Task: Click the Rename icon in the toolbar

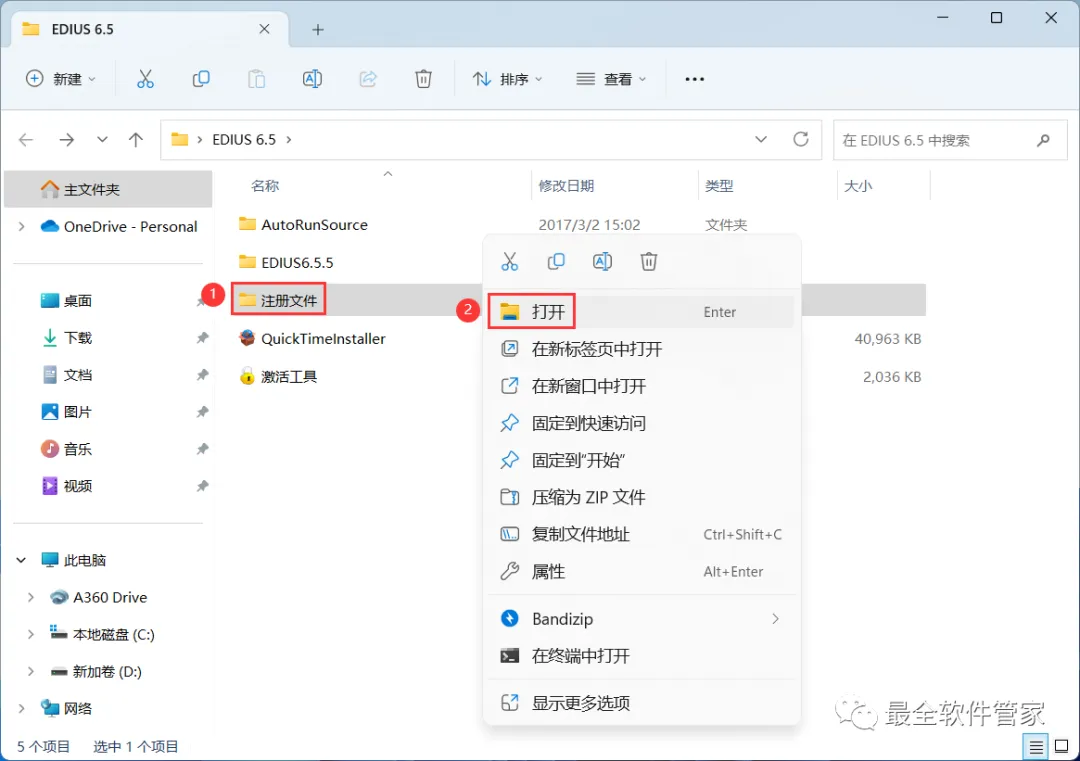Action: (x=313, y=79)
